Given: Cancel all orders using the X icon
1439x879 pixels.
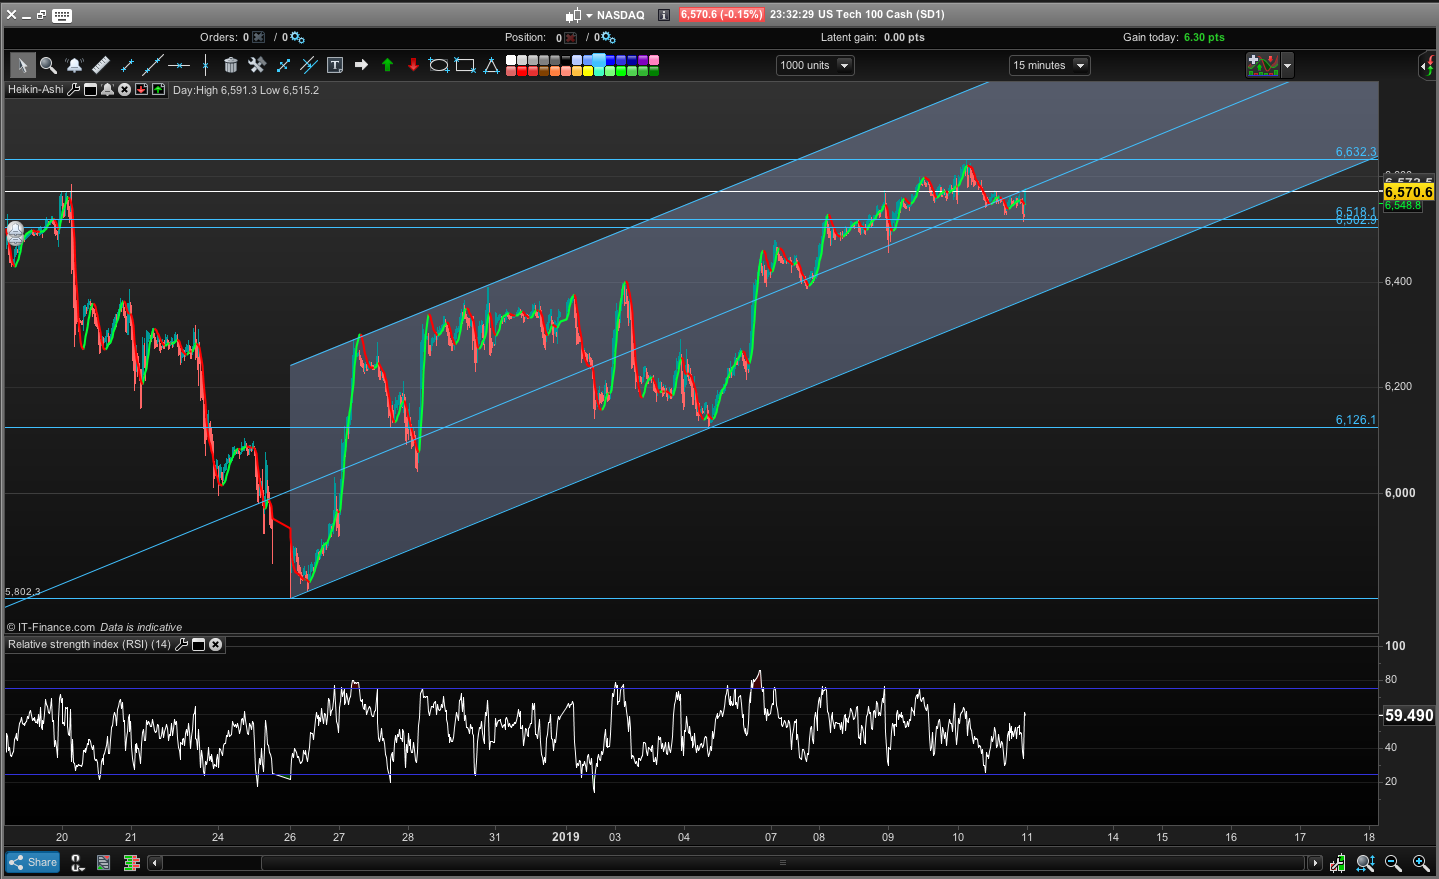Looking at the screenshot, I should [259, 38].
